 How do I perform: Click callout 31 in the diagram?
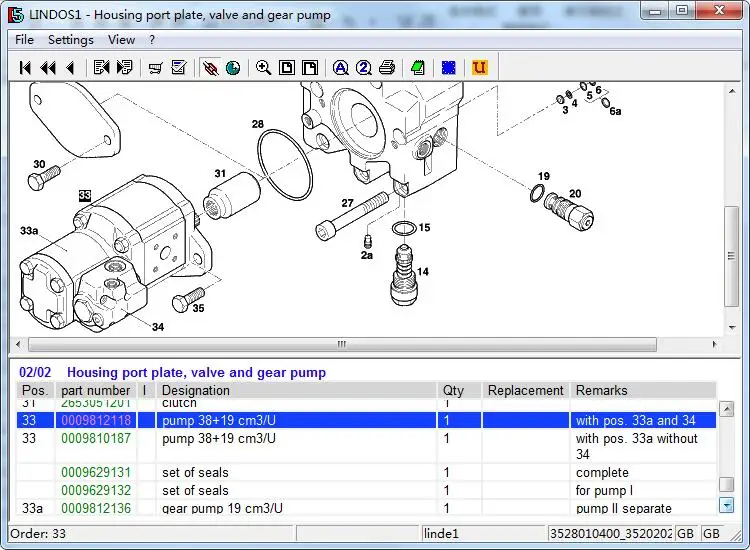(x=220, y=173)
